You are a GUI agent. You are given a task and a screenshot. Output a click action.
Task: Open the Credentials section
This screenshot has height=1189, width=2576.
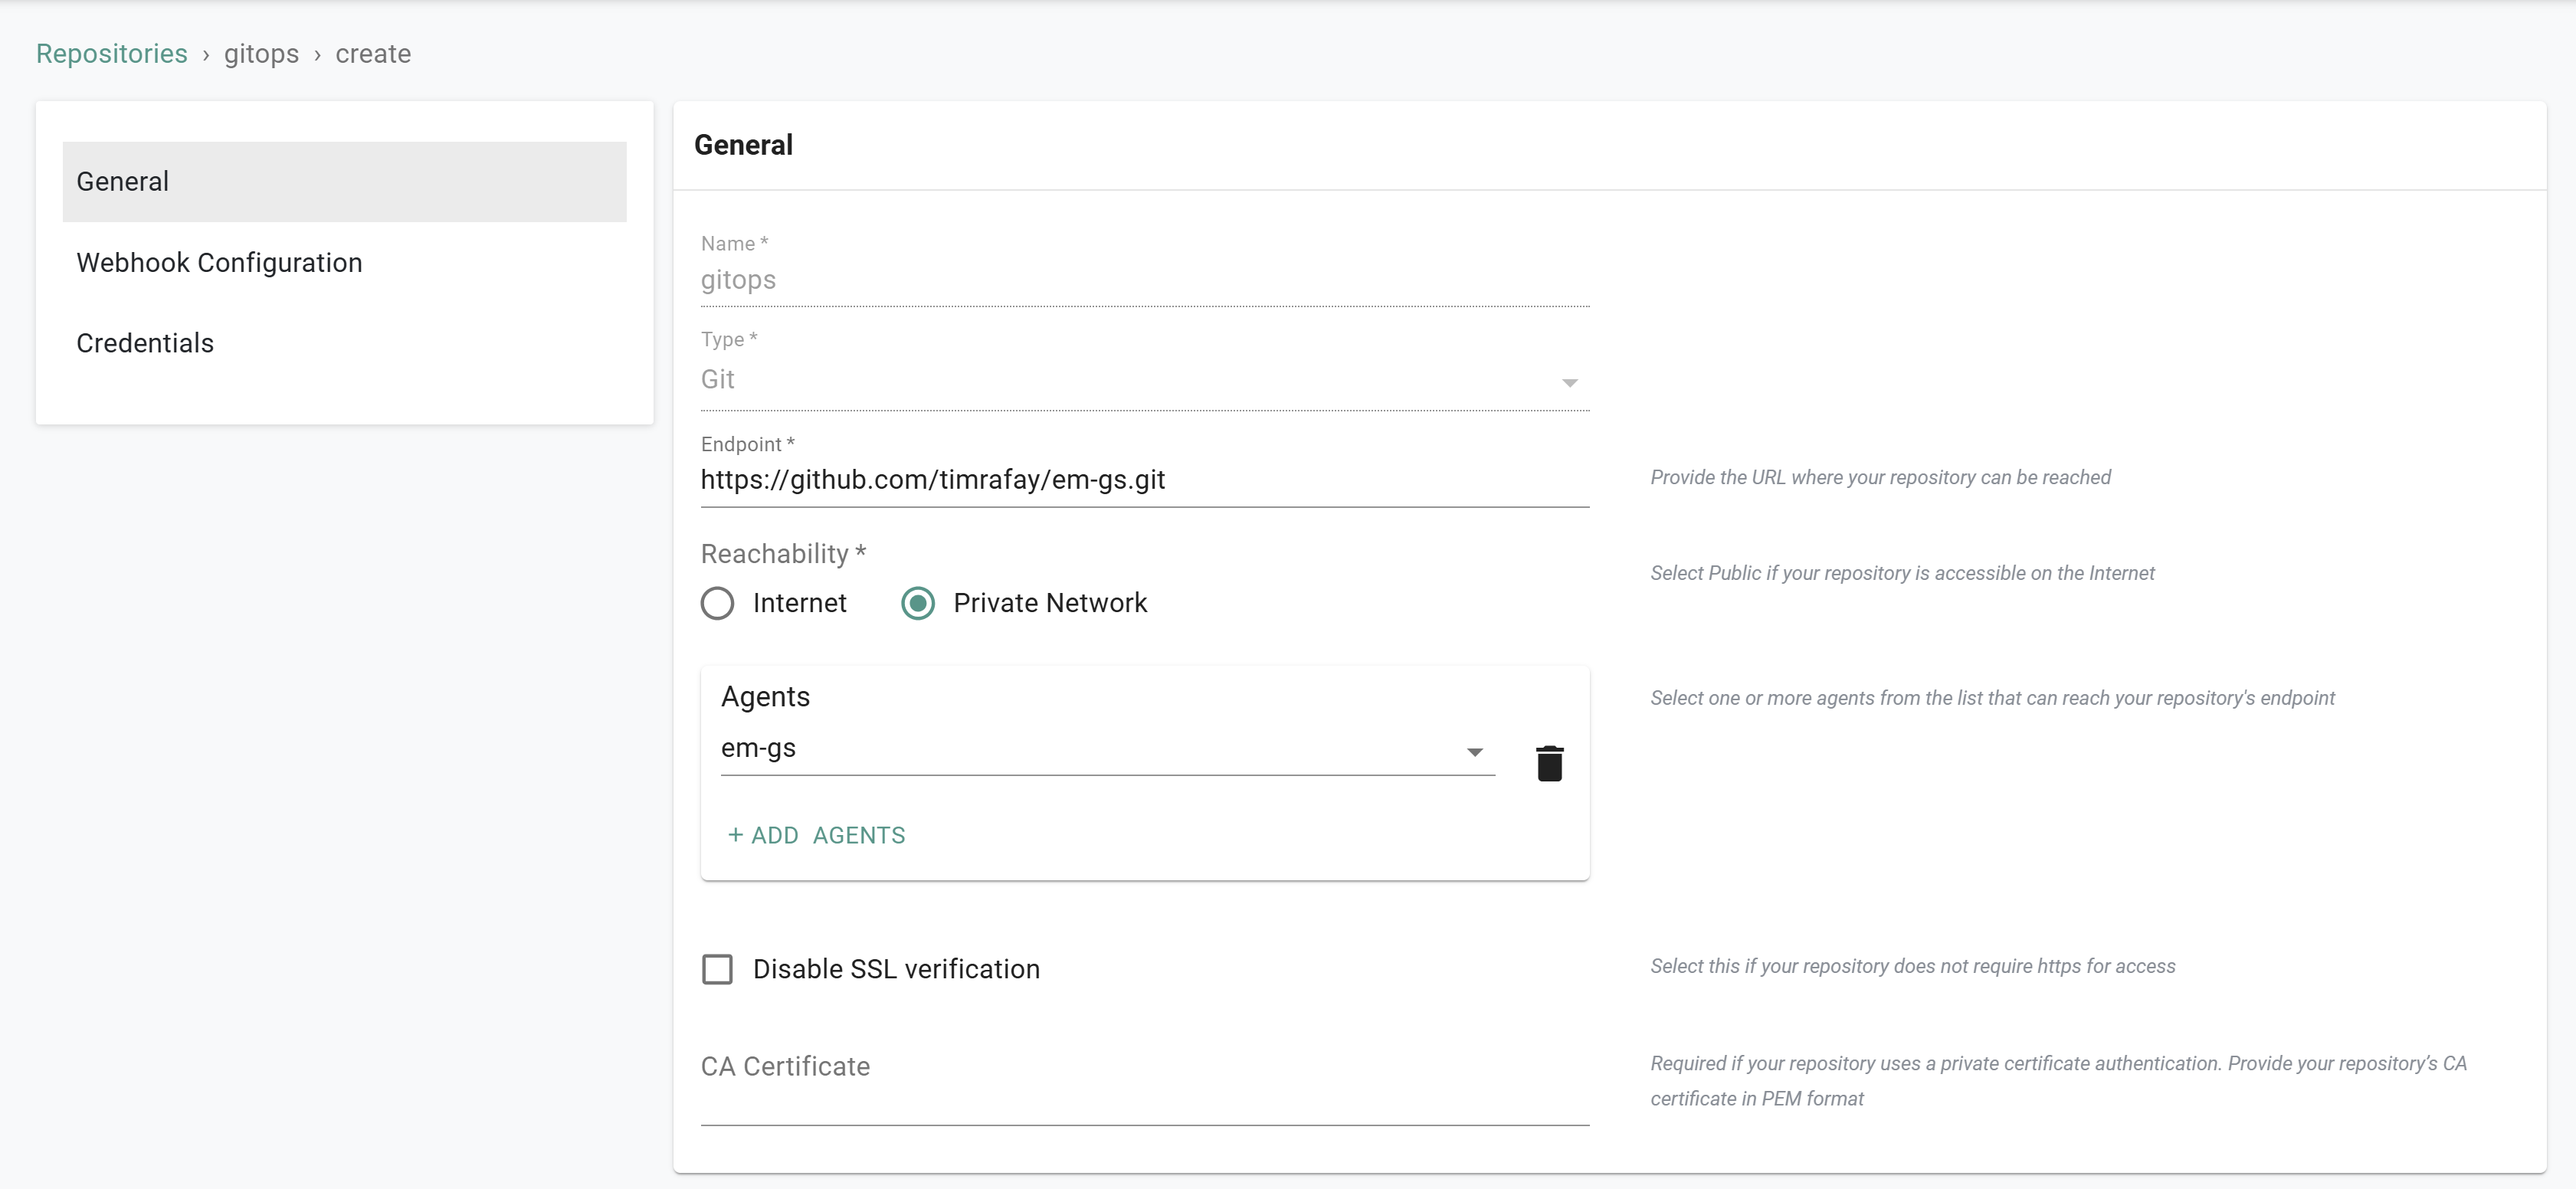[x=345, y=343]
